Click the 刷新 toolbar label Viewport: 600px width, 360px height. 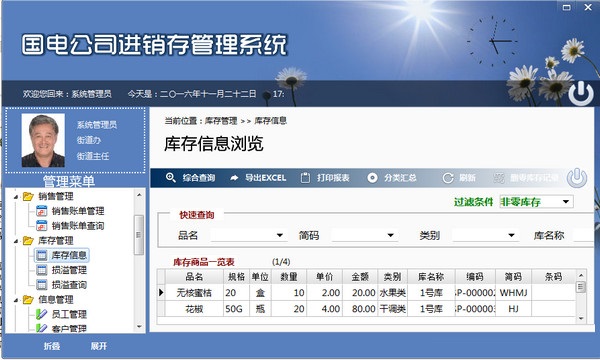point(467,178)
